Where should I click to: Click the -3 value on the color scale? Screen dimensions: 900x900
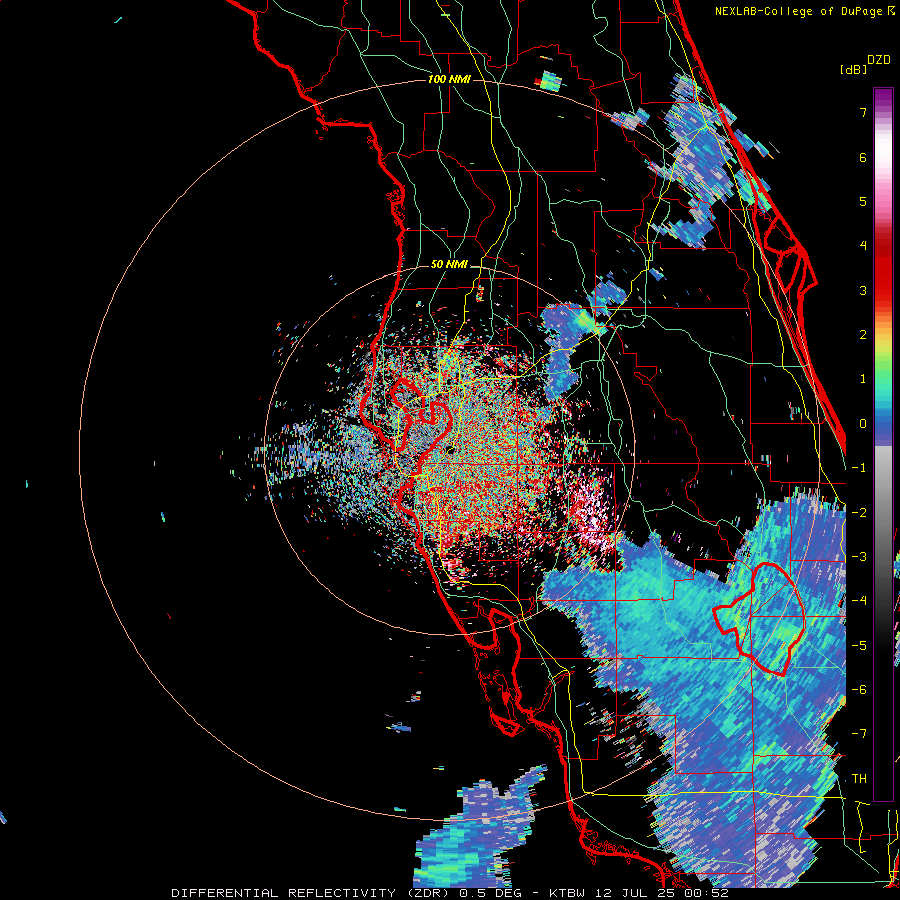click(859, 557)
